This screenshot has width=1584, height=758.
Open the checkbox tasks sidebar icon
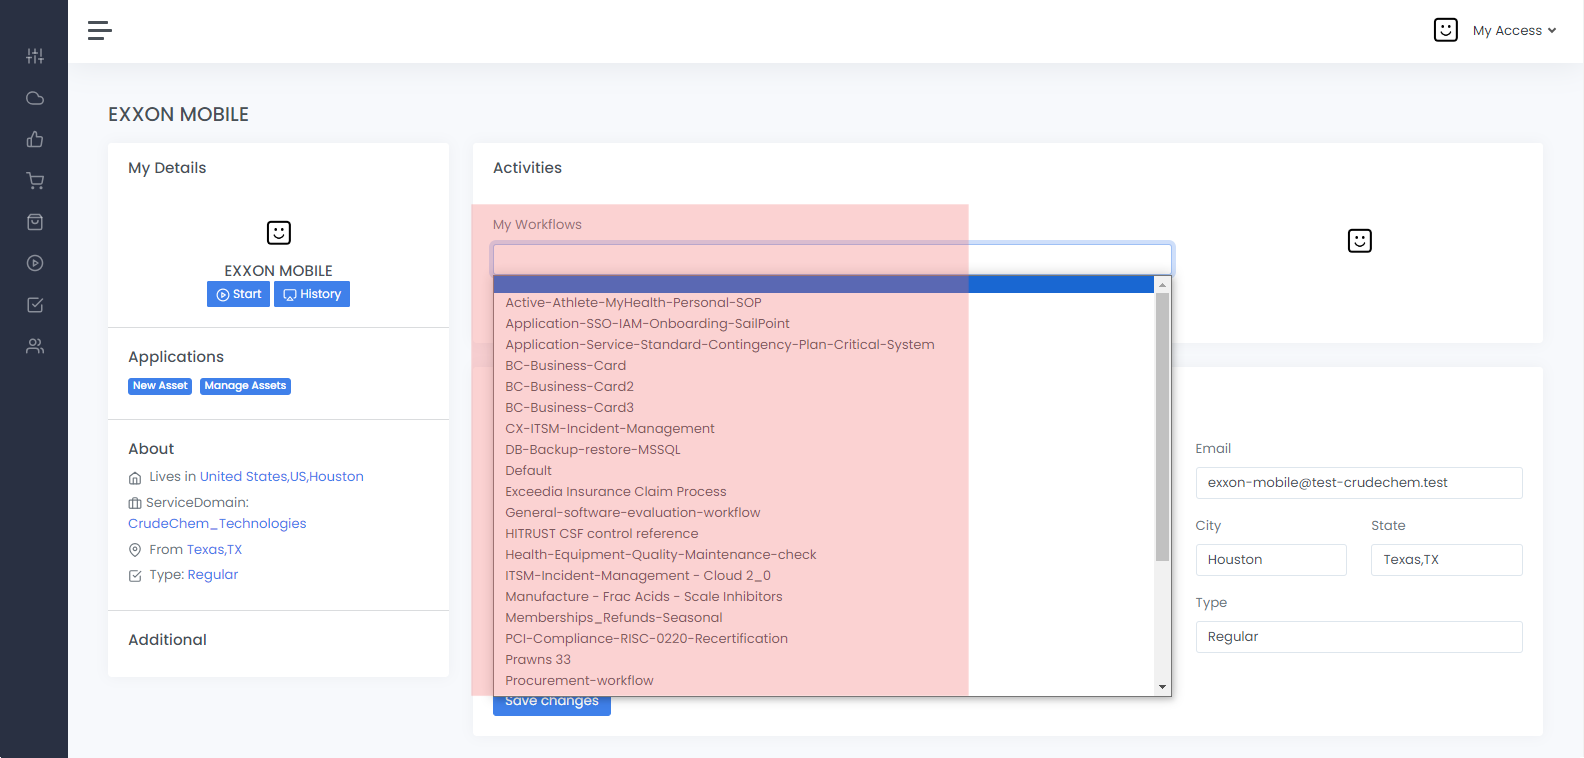click(35, 305)
